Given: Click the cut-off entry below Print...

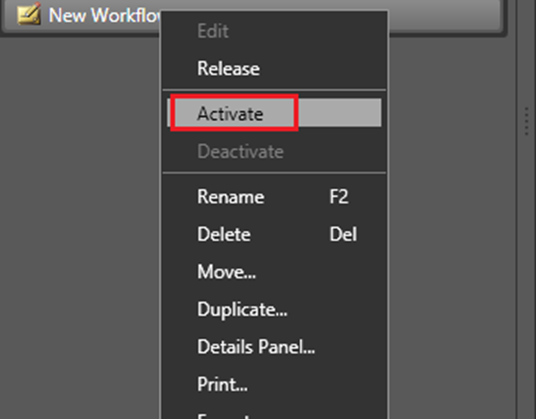Looking at the screenshot, I should [x=224, y=416].
